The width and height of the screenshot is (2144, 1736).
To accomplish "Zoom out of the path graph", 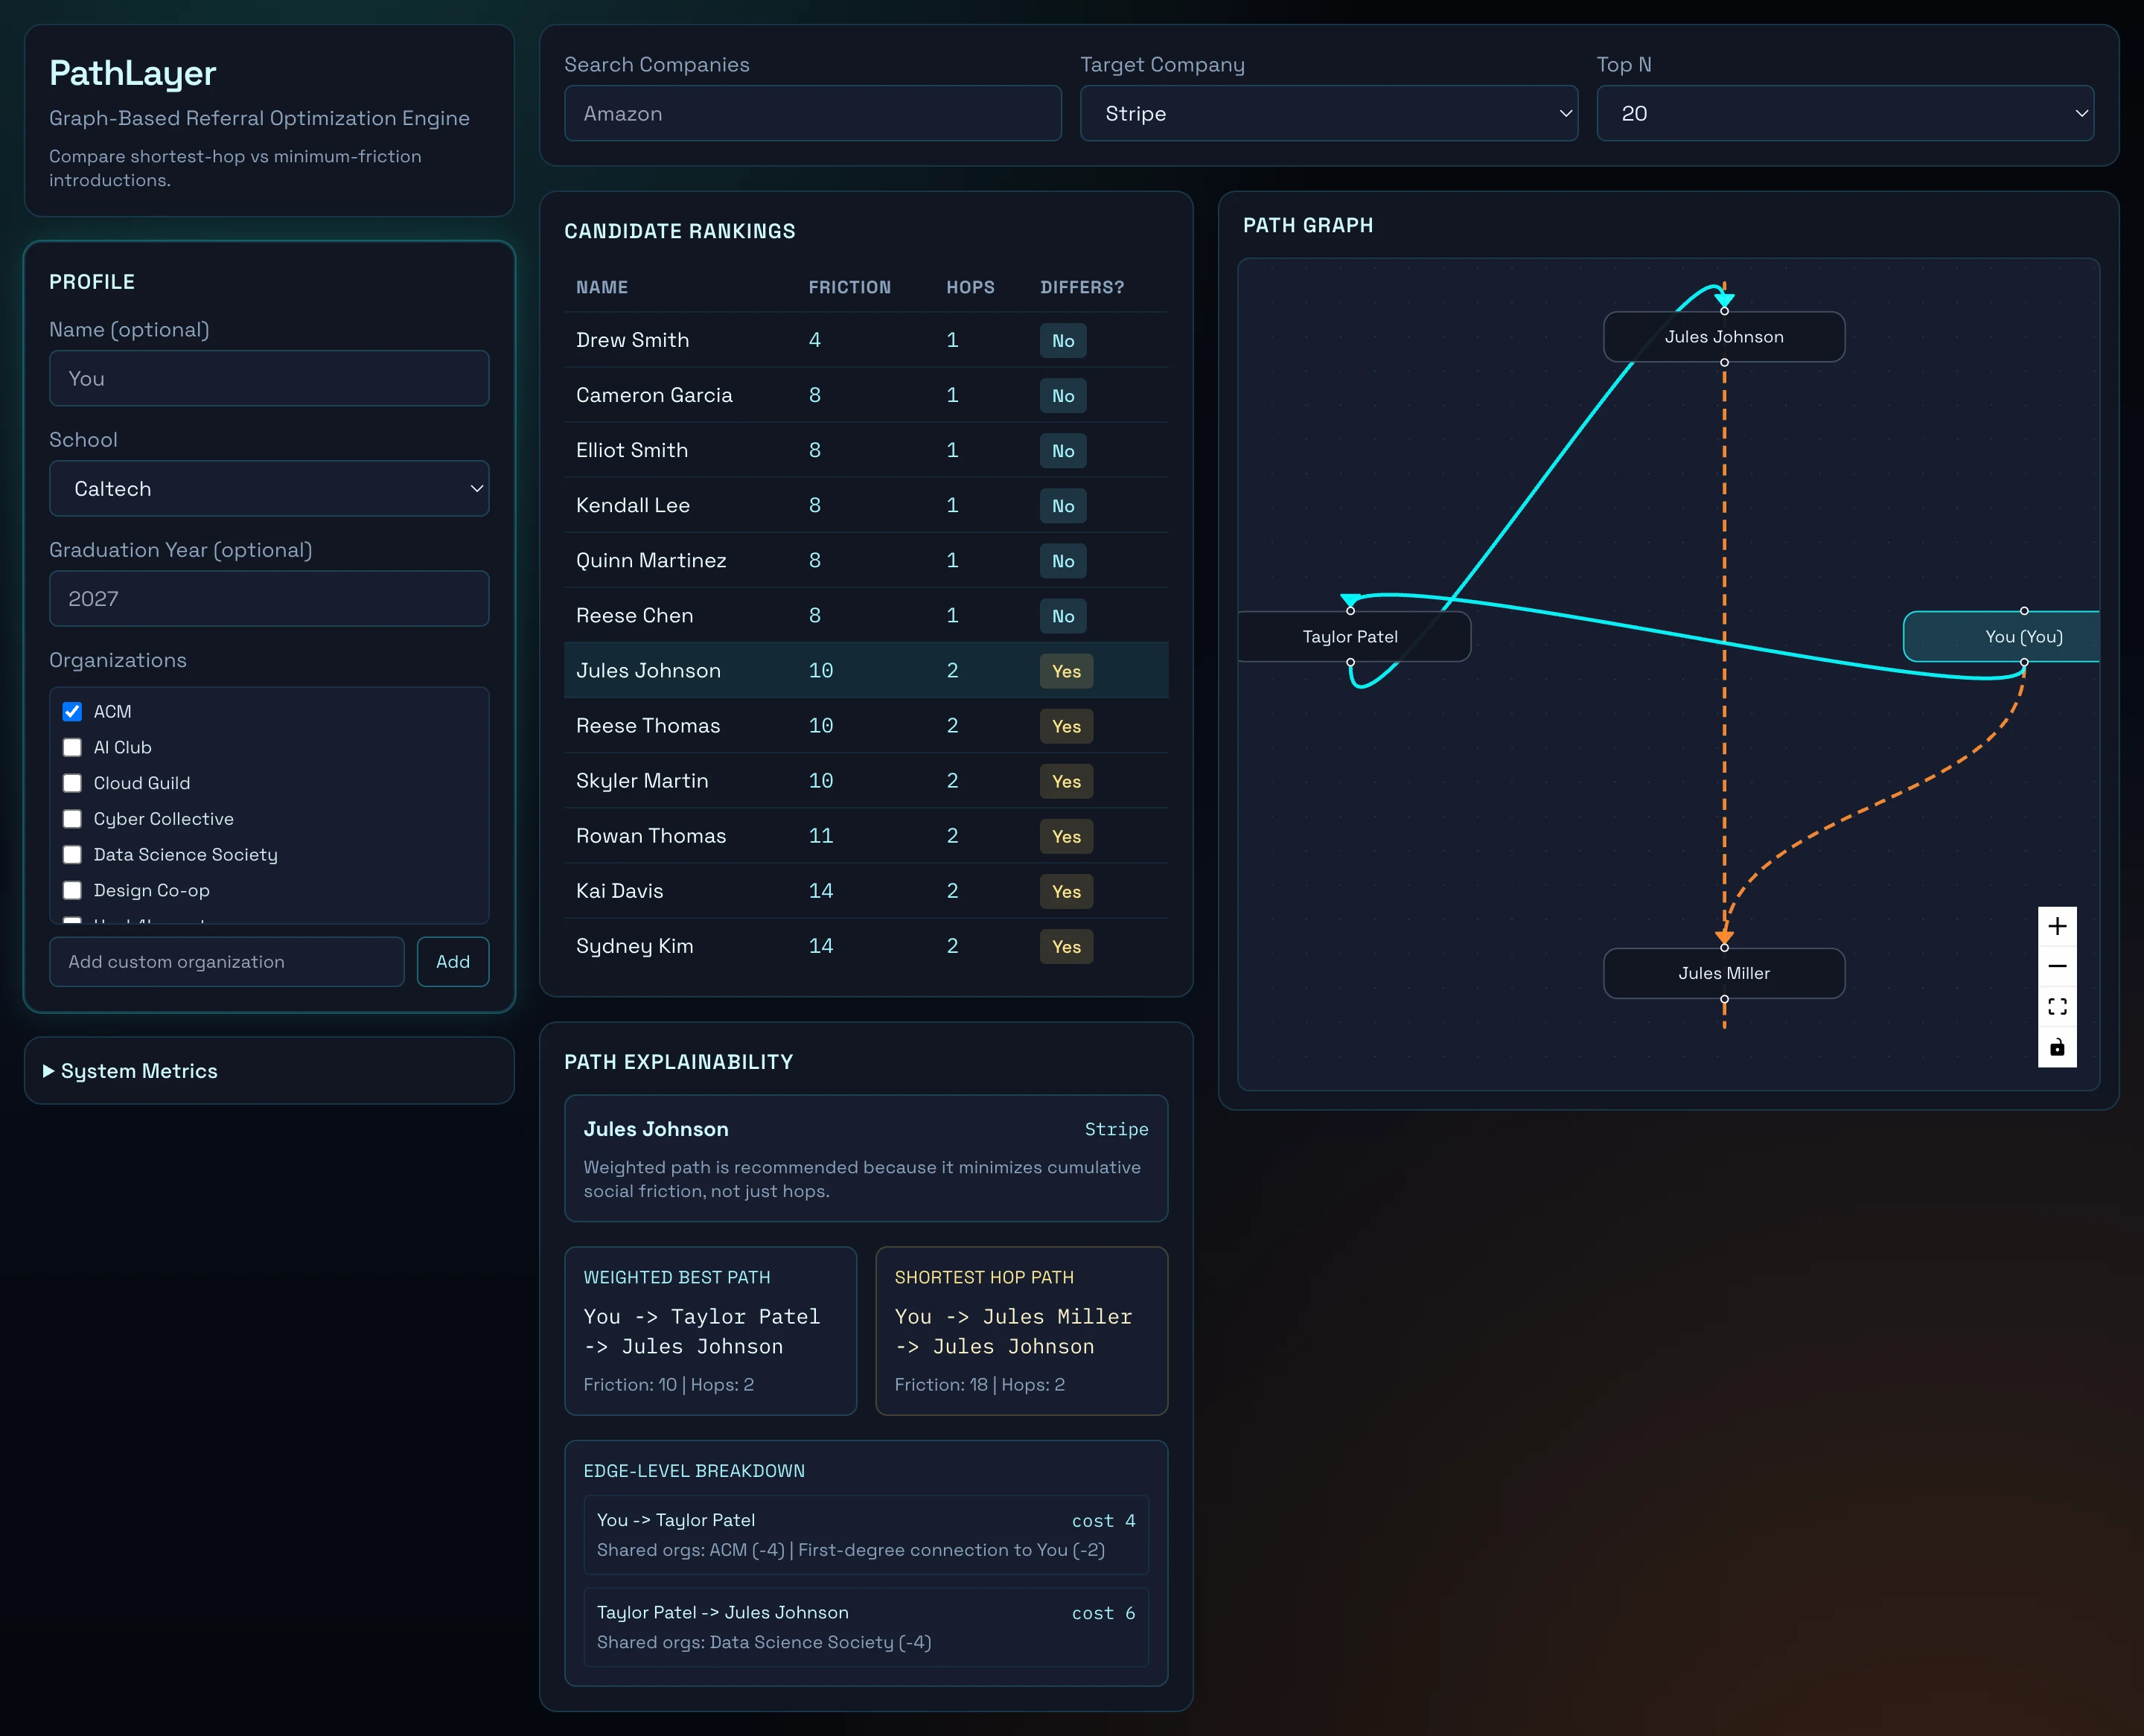I will [x=2056, y=966].
